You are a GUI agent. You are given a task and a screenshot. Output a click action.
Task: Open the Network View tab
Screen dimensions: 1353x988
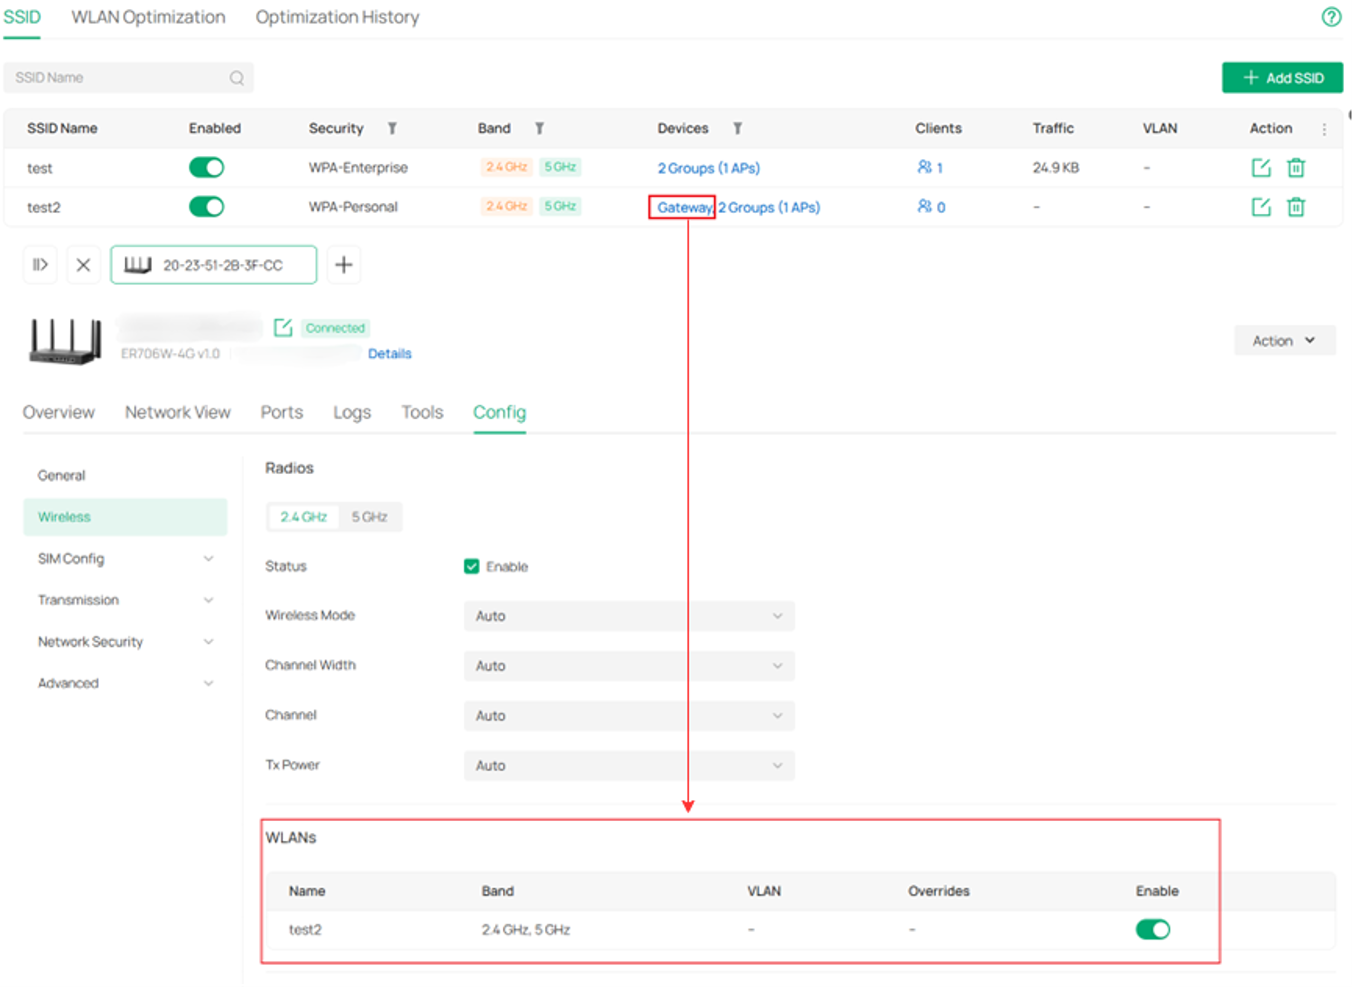tap(178, 412)
